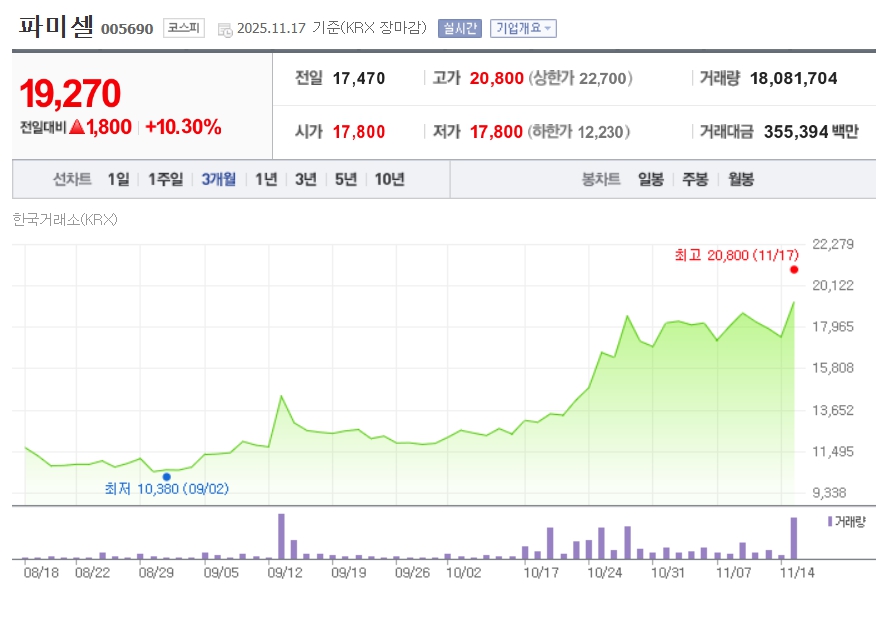Viewport: 876px width, 639px height.
Task: Click the 파미셀 stock name title
Action: pyautogui.click(x=56, y=27)
